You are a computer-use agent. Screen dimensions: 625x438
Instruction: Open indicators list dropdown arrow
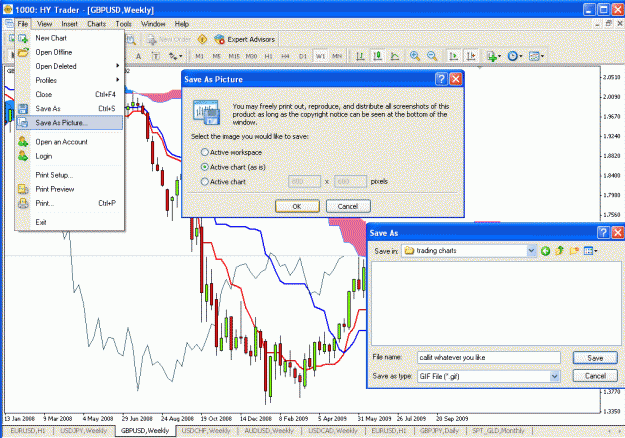[x=499, y=57]
